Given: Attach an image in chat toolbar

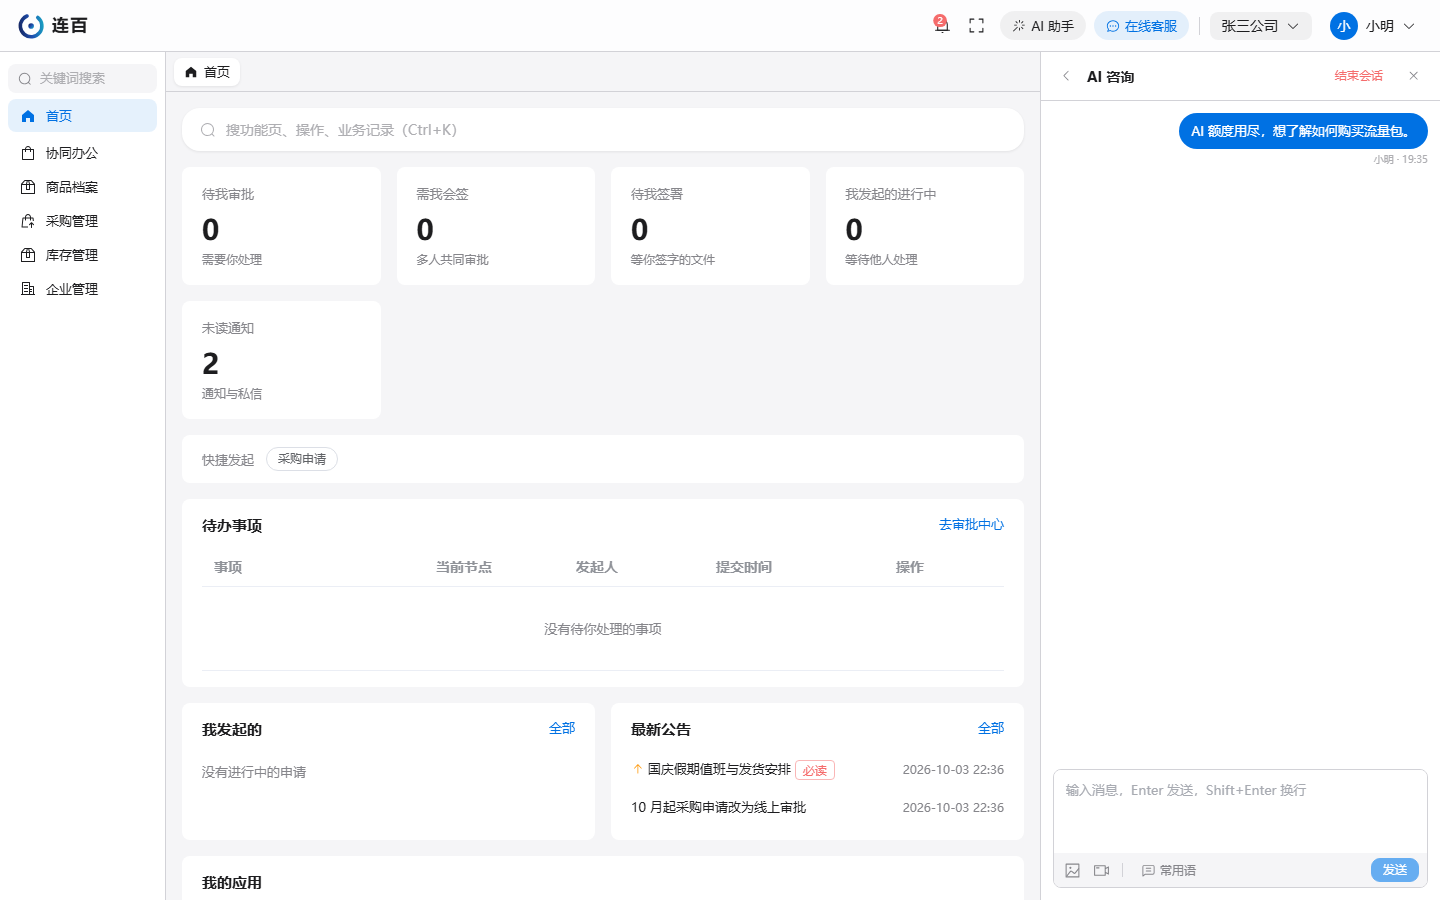Looking at the screenshot, I should coord(1073,870).
